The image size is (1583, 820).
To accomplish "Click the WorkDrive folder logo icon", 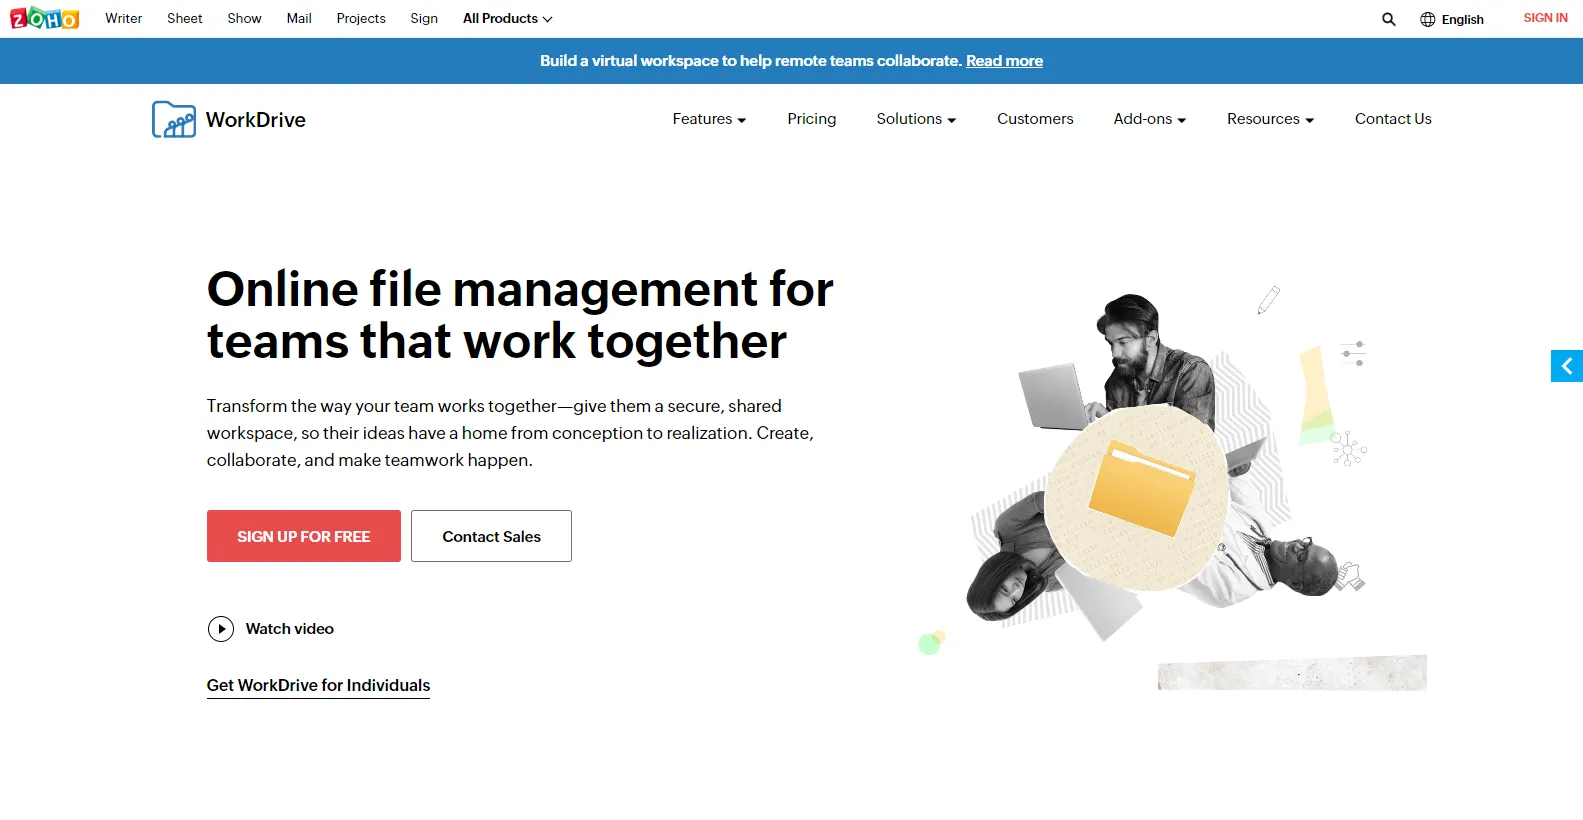I will [174, 119].
